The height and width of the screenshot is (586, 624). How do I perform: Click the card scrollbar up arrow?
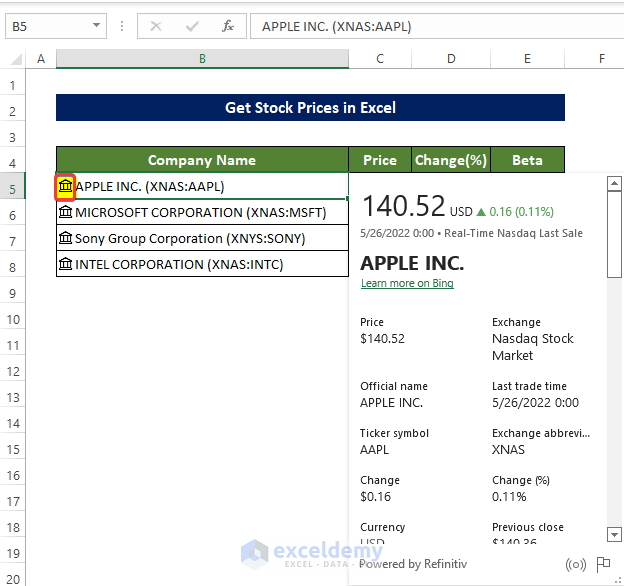click(x=614, y=183)
